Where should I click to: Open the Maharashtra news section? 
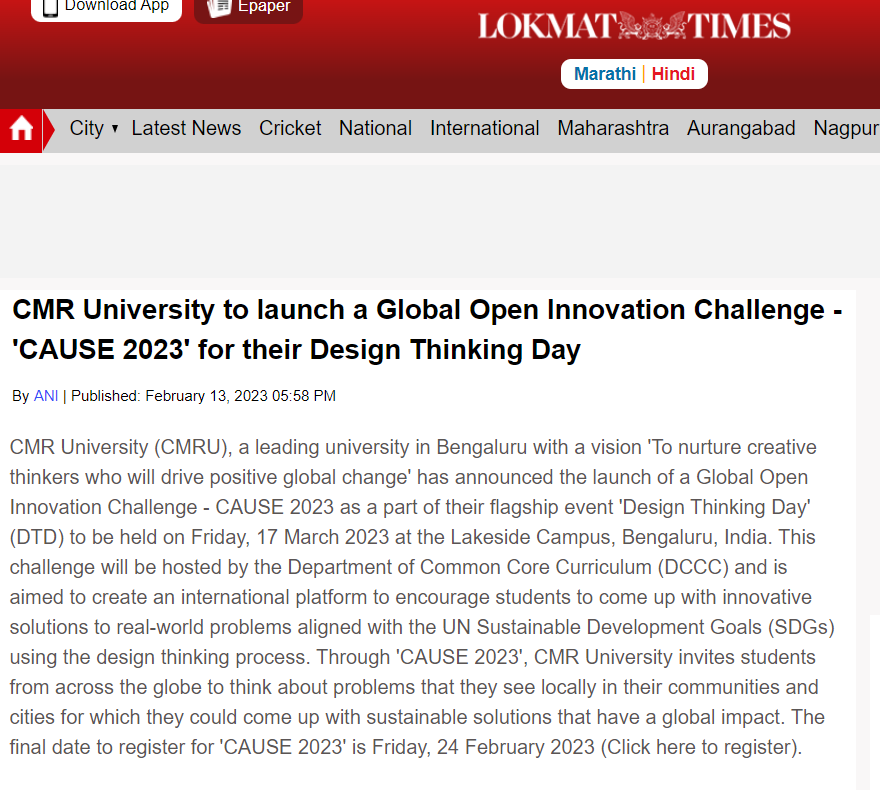pos(613,129)
